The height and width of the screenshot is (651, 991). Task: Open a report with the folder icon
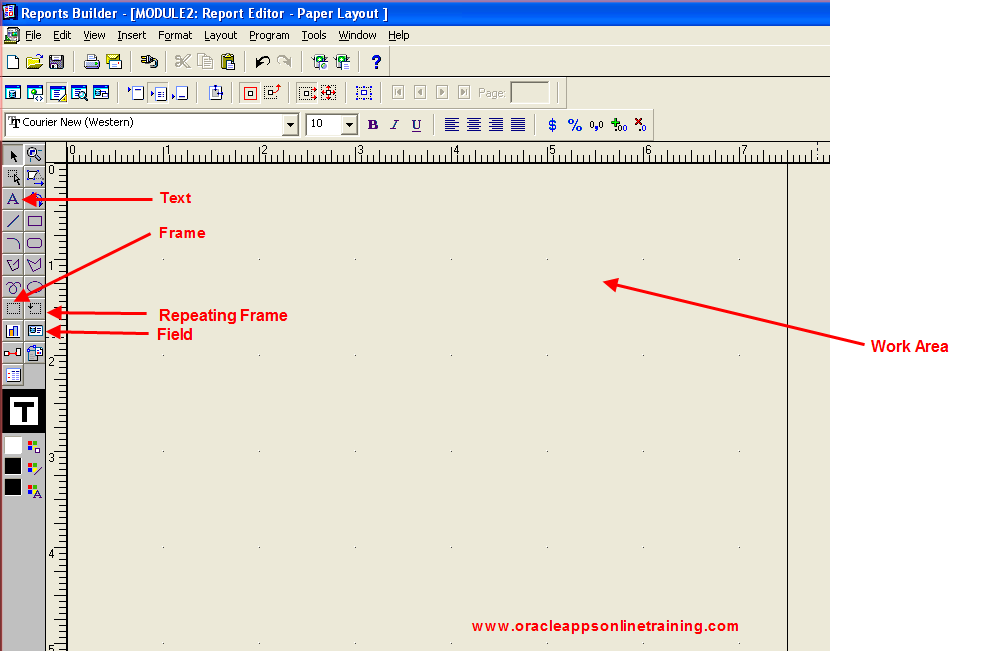(x=34, y=61)
